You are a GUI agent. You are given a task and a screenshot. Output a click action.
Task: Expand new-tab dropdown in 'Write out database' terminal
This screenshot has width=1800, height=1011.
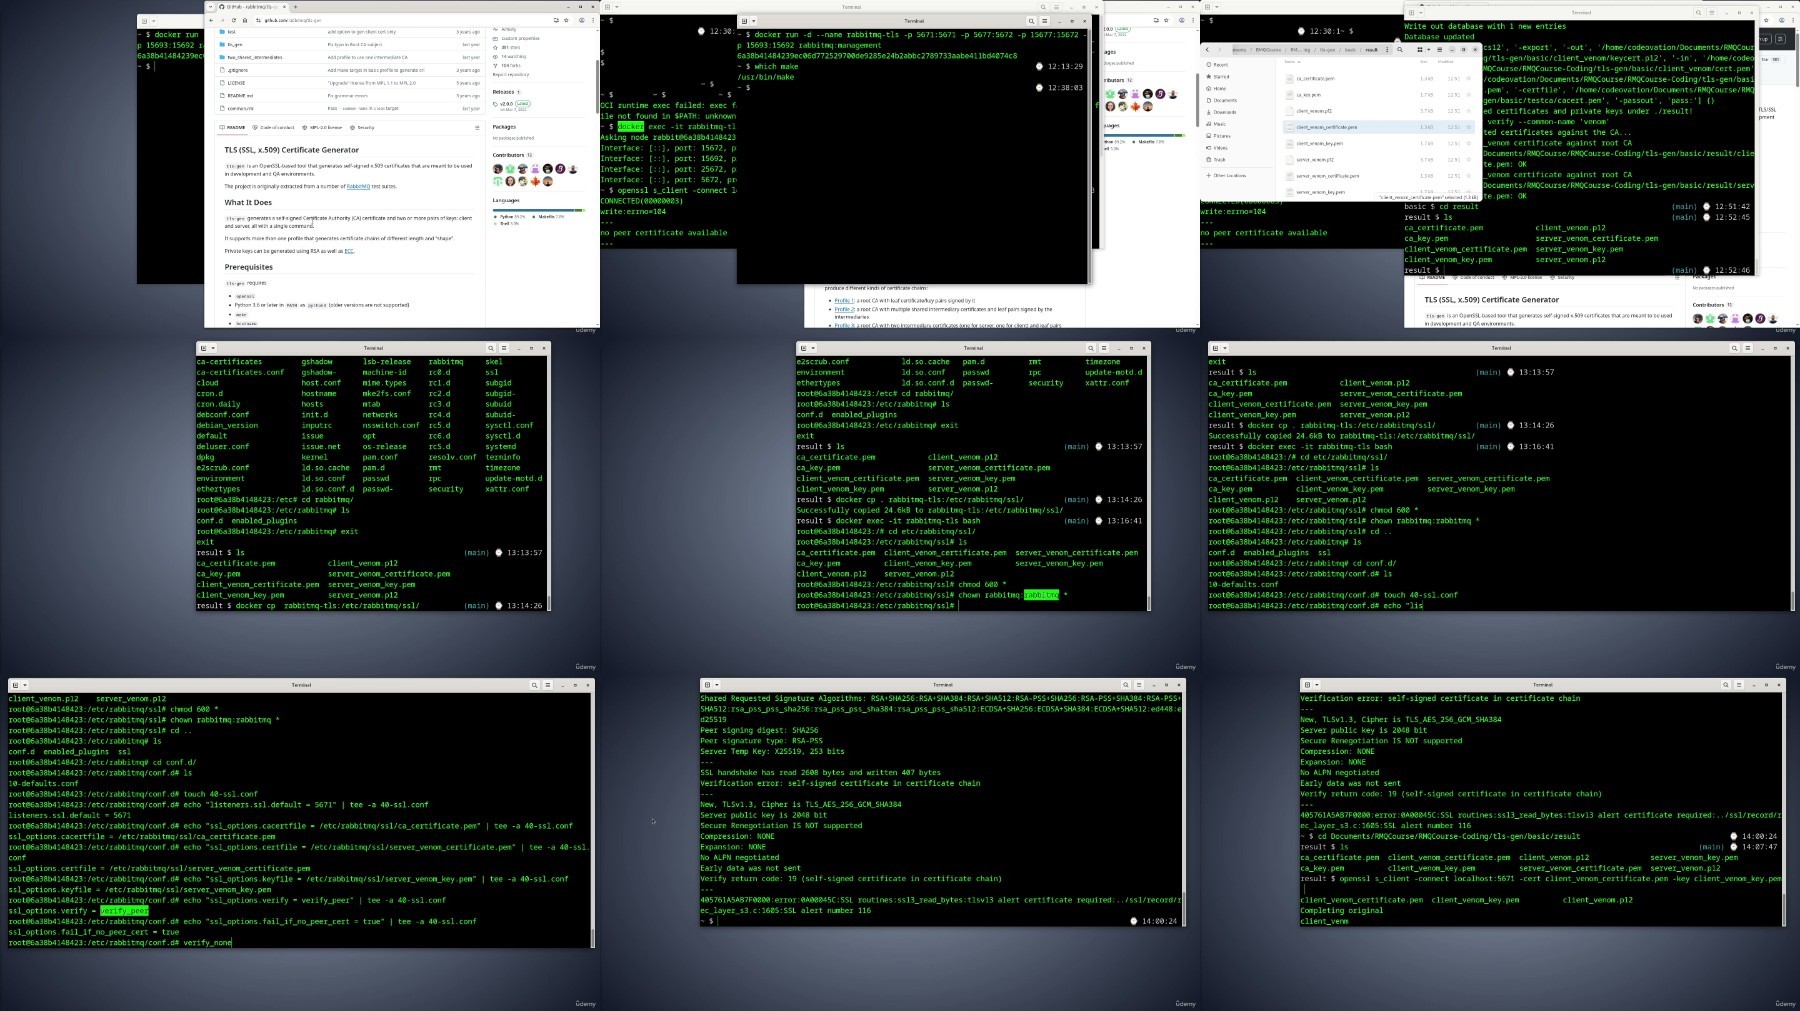click(x=1421, y=12)
